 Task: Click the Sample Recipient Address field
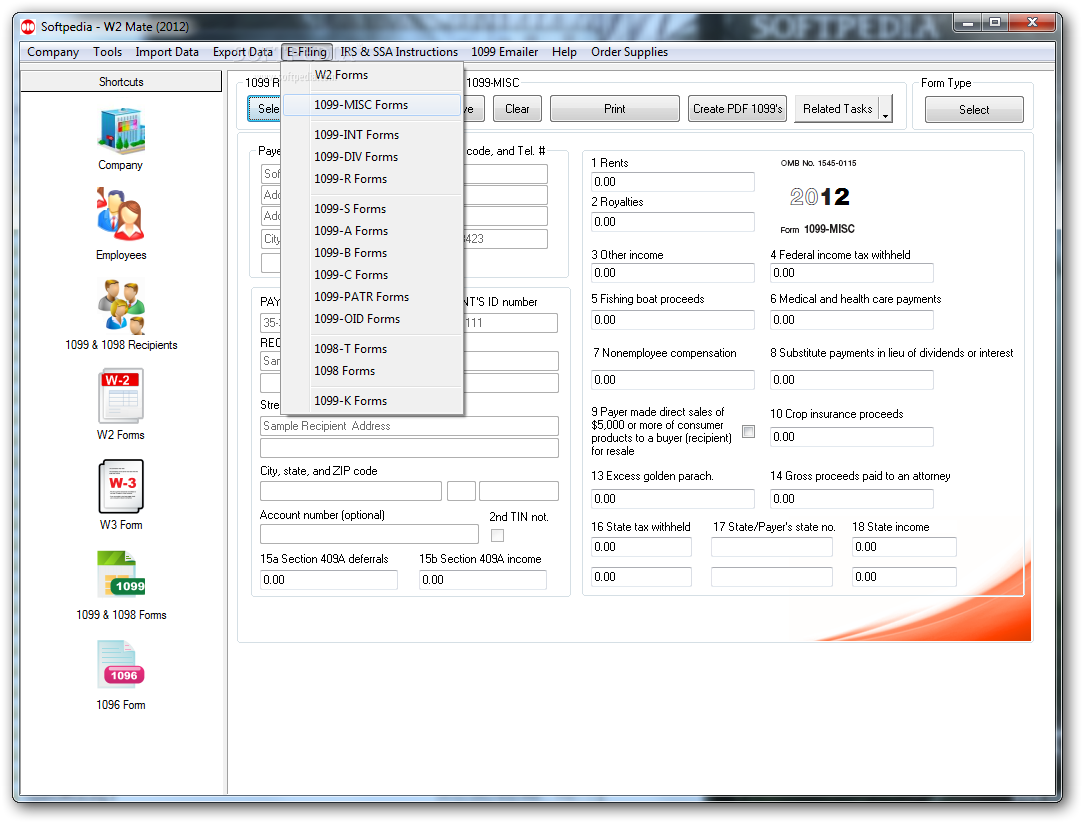(x=409, y=426)
